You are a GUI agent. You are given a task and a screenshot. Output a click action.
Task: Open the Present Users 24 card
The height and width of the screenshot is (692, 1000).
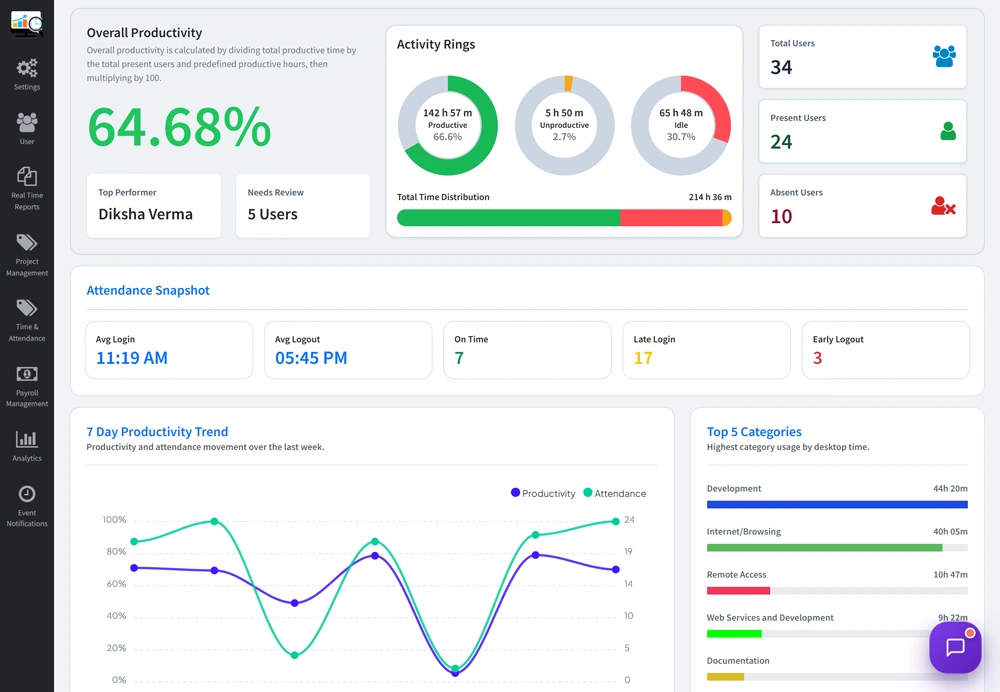(862, 131)
